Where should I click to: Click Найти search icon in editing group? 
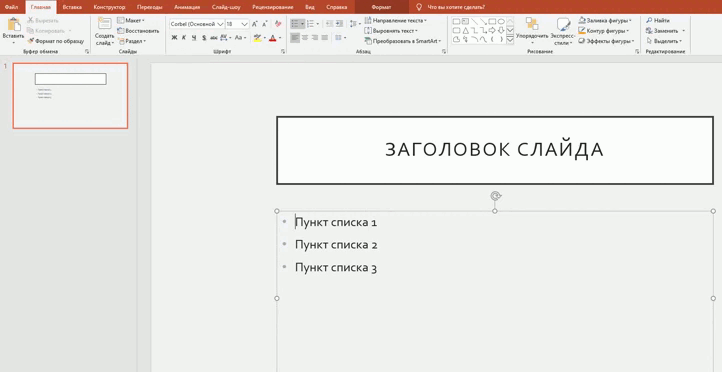(x=658, y=21)
